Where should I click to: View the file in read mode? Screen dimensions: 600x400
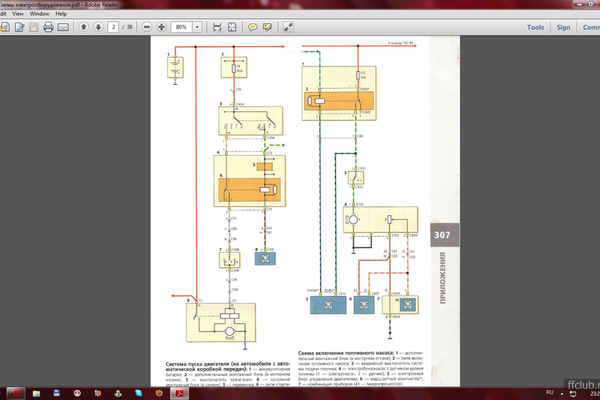coord(288,27)
